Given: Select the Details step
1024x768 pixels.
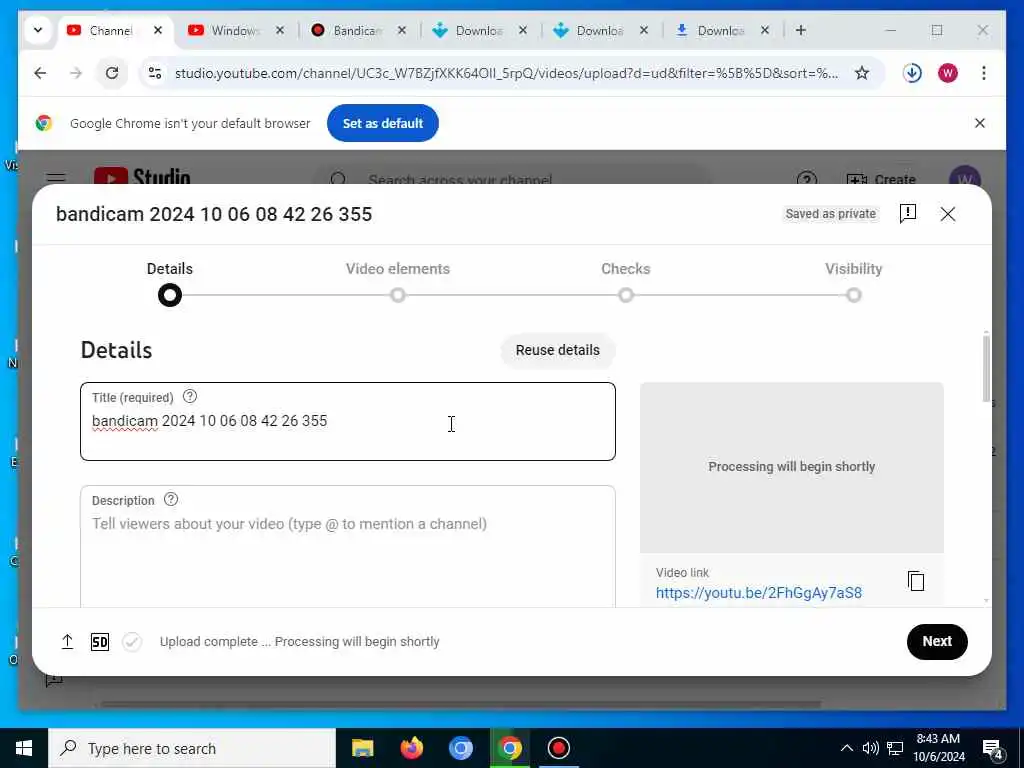Looking at the screenshot, I should [x=170, y=283].
